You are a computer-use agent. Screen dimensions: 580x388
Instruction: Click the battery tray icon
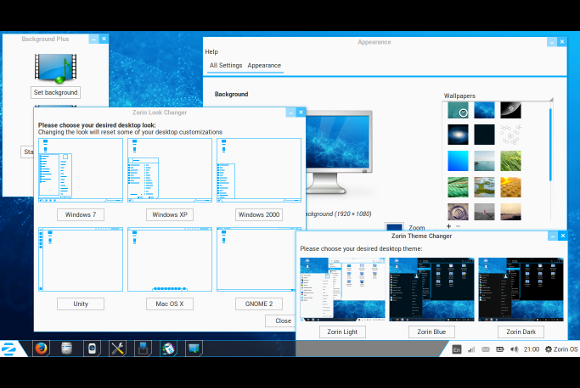pyautogui.click(x=500, y=349)
